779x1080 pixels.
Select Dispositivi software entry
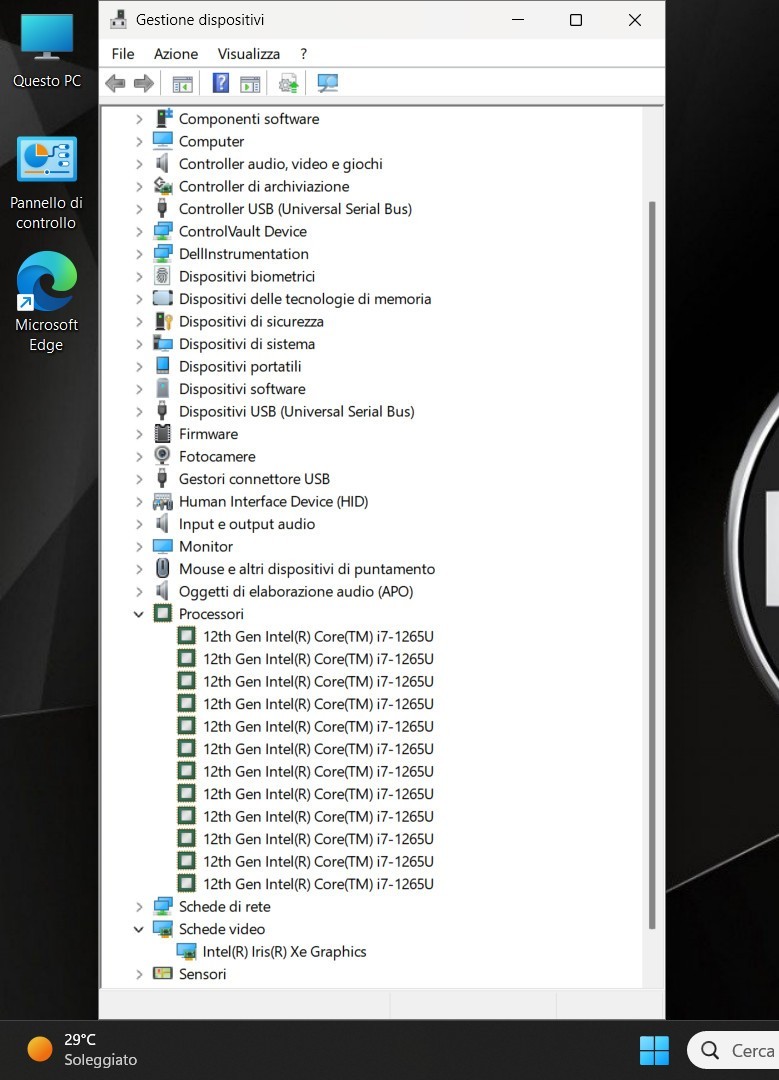point(242,388)
